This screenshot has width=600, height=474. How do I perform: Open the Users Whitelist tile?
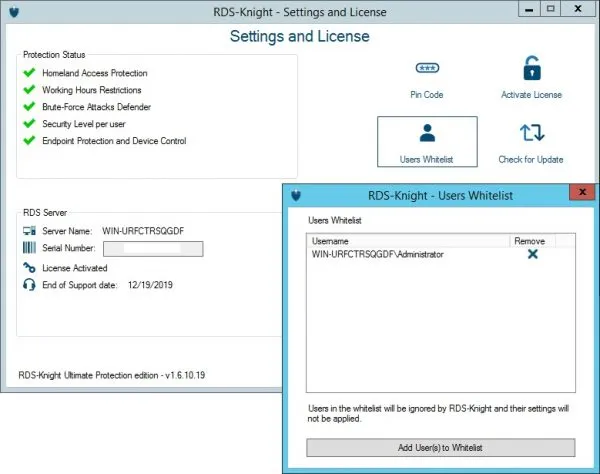[427, 142]
